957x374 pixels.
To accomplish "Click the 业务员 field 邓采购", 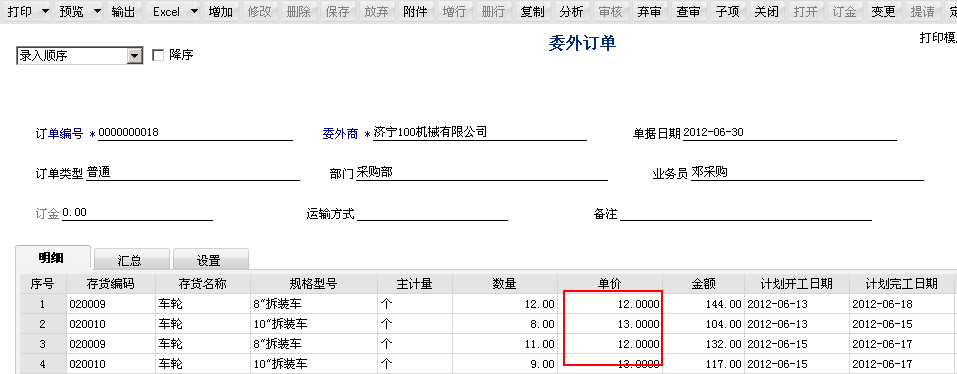I will point(807,173).
